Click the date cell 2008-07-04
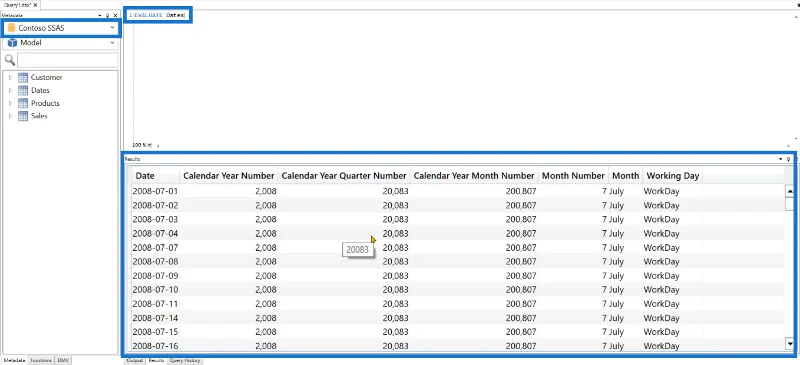 pos(155,233)
